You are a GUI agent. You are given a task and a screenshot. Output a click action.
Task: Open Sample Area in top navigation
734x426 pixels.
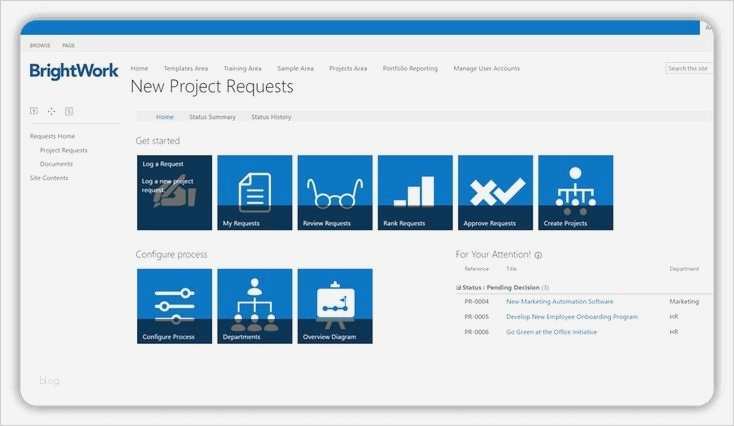coord(295,68)
